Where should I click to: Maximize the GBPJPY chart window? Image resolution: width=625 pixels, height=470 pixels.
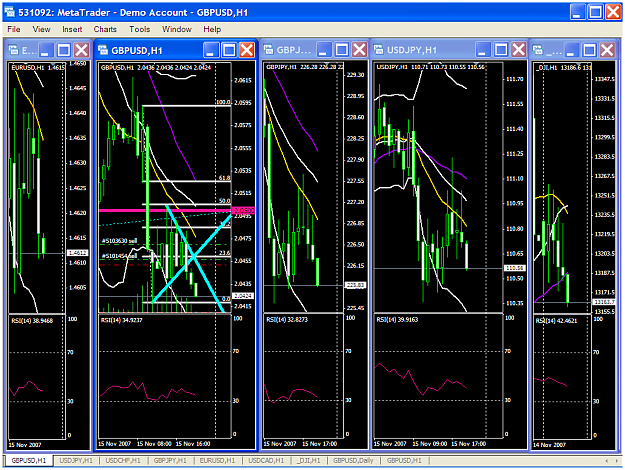coord(342,50)
